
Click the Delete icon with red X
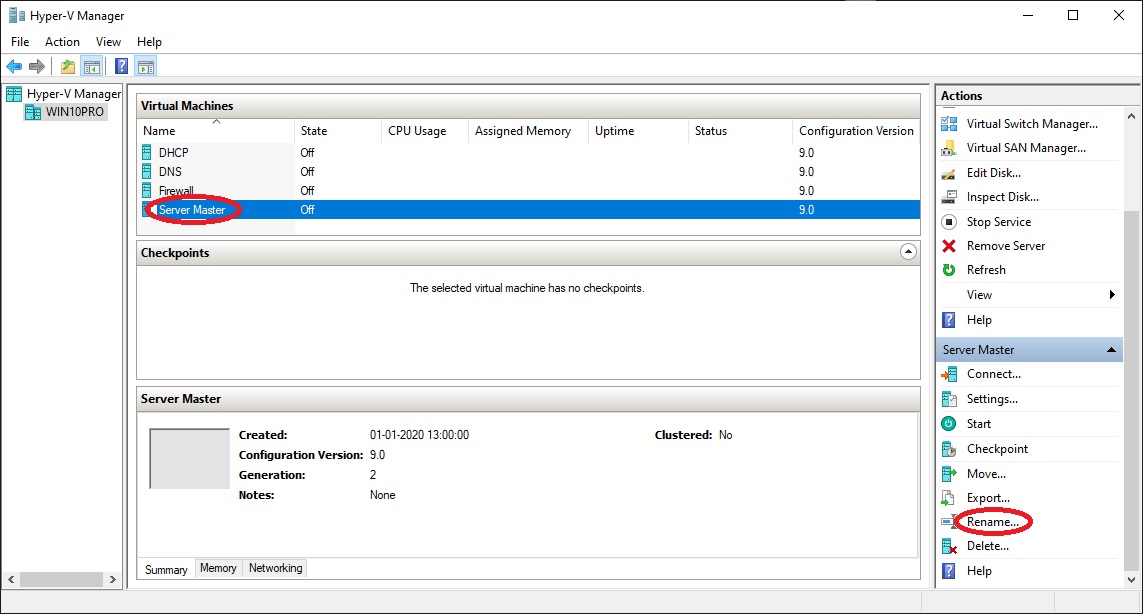948,546
